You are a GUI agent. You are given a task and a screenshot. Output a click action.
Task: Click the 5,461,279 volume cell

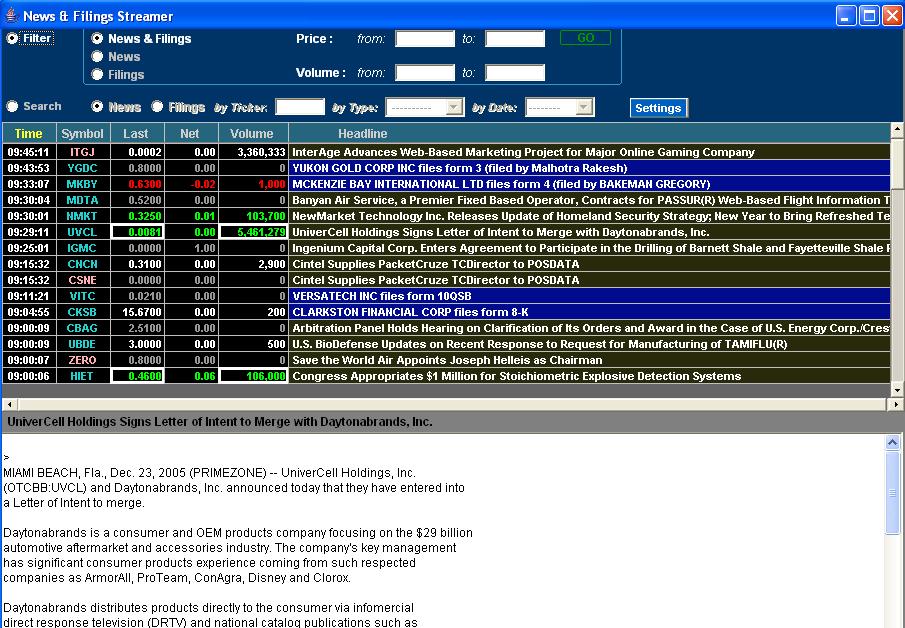[x=253, y=232]
